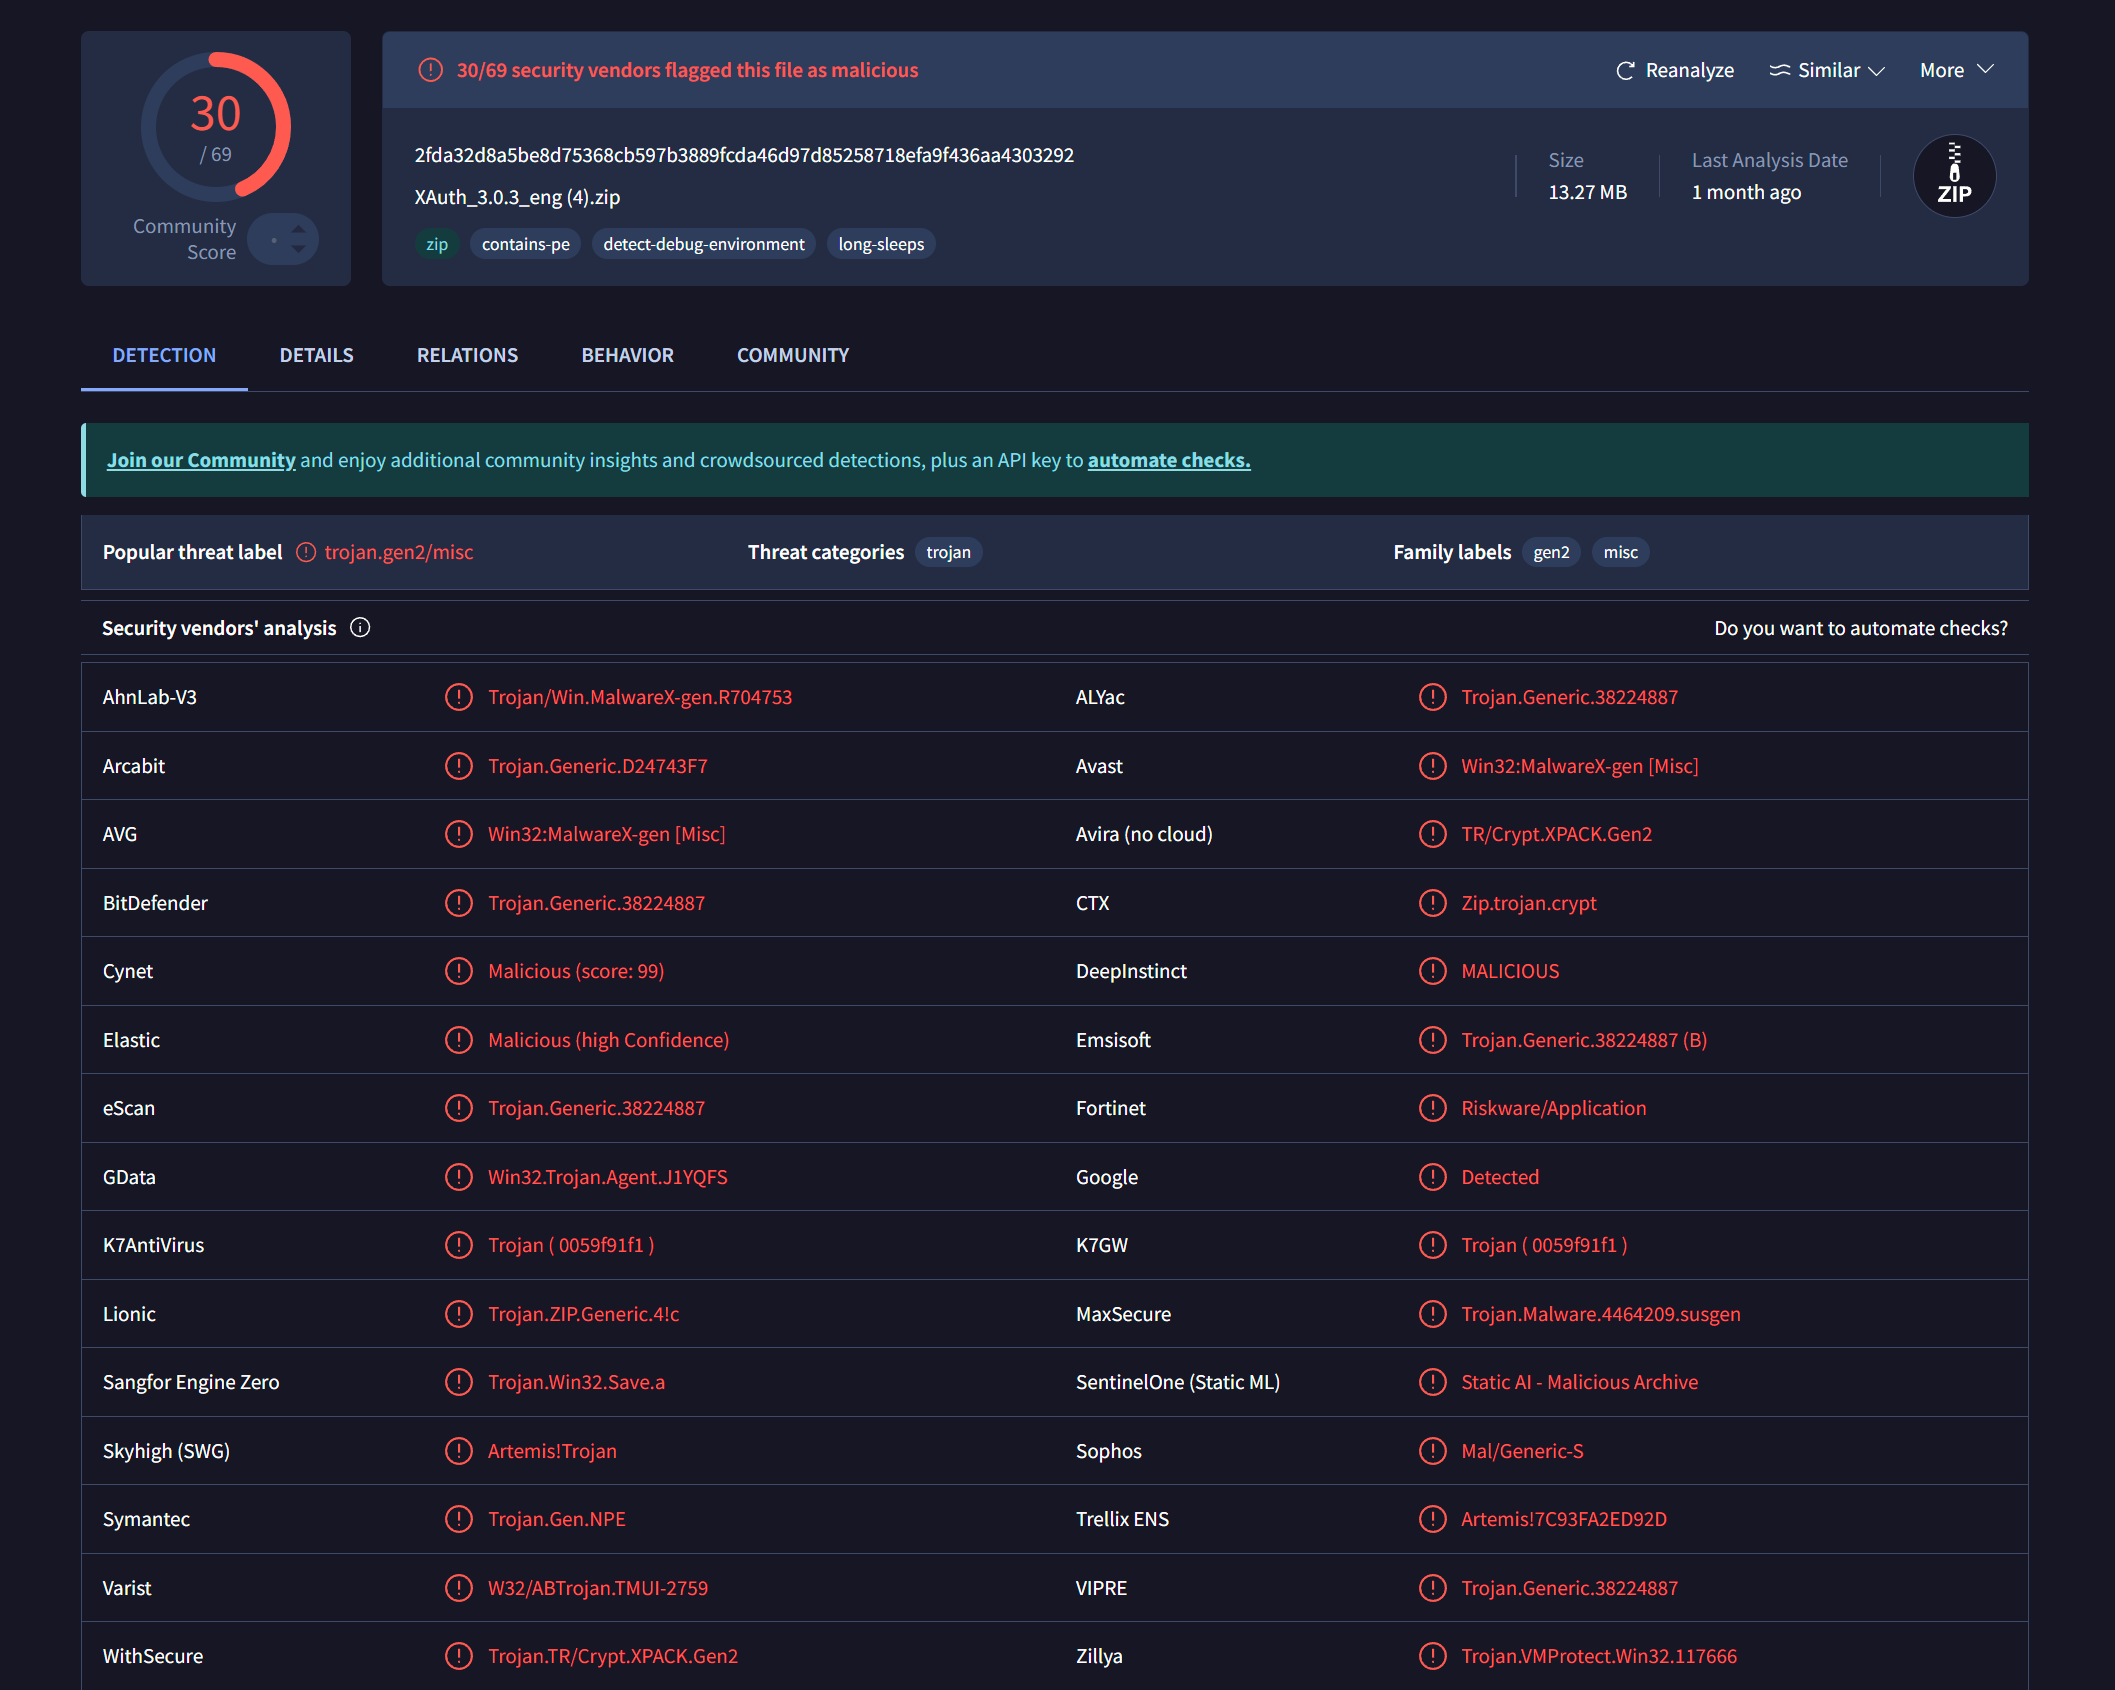This screenshot has height=1690, width=2115.
Task: Select the long-sleeps tag
Action: pyautogui.click(x=881, y=244)
